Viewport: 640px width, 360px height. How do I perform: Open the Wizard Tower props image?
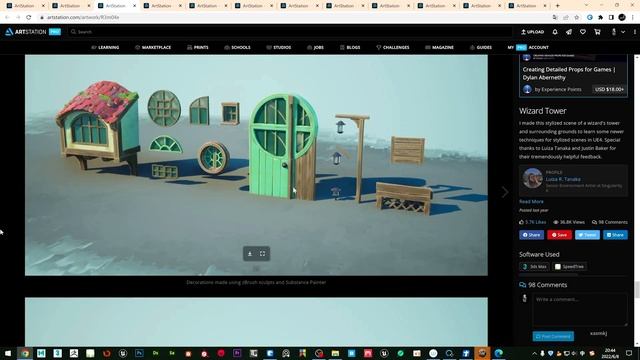pos(256,165)
